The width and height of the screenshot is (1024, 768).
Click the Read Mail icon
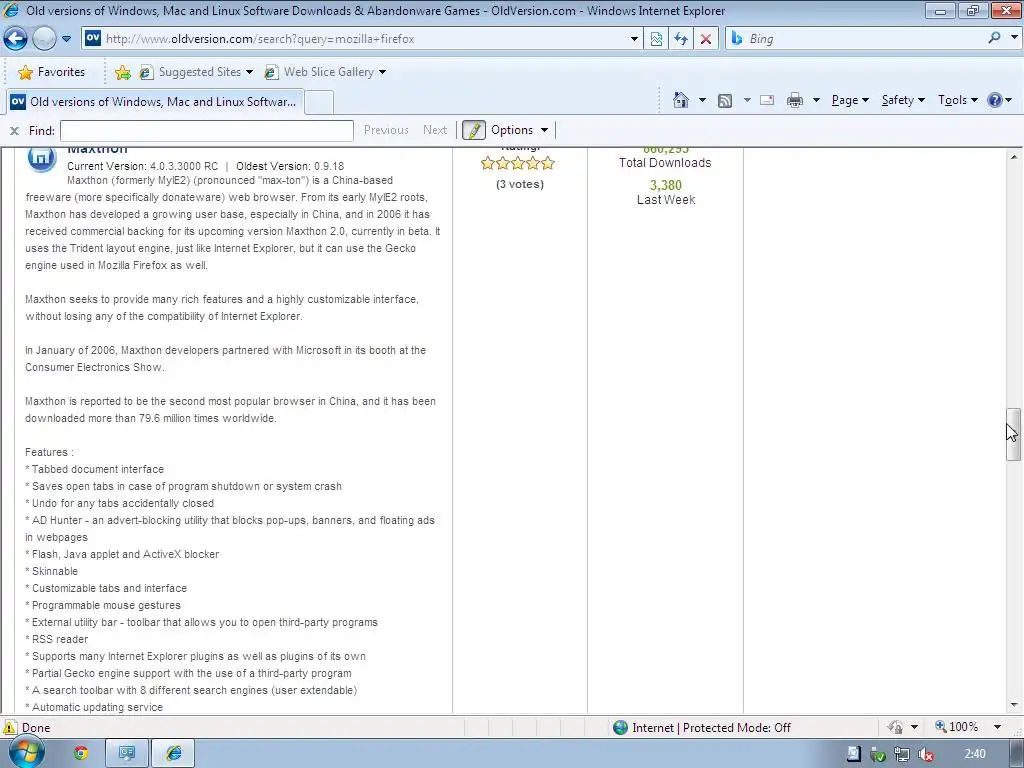(767, 100)
